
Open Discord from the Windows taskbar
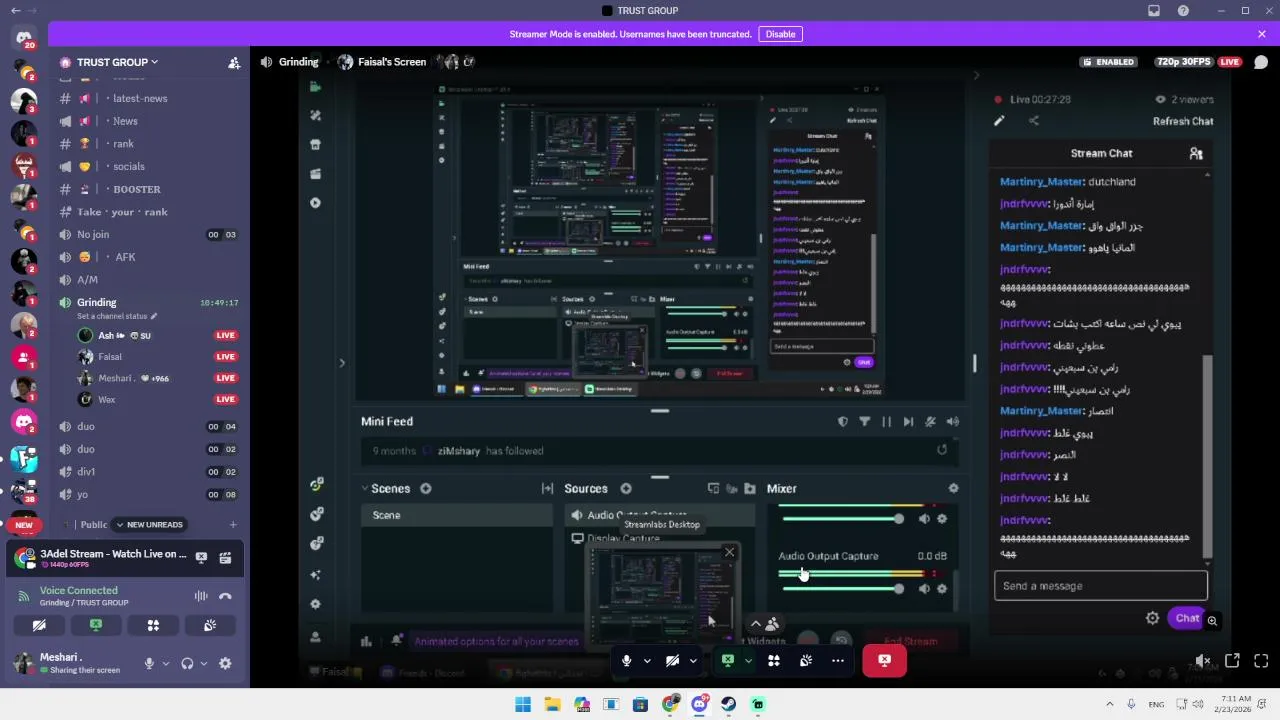pyautogui.click(x=699, y=704)
